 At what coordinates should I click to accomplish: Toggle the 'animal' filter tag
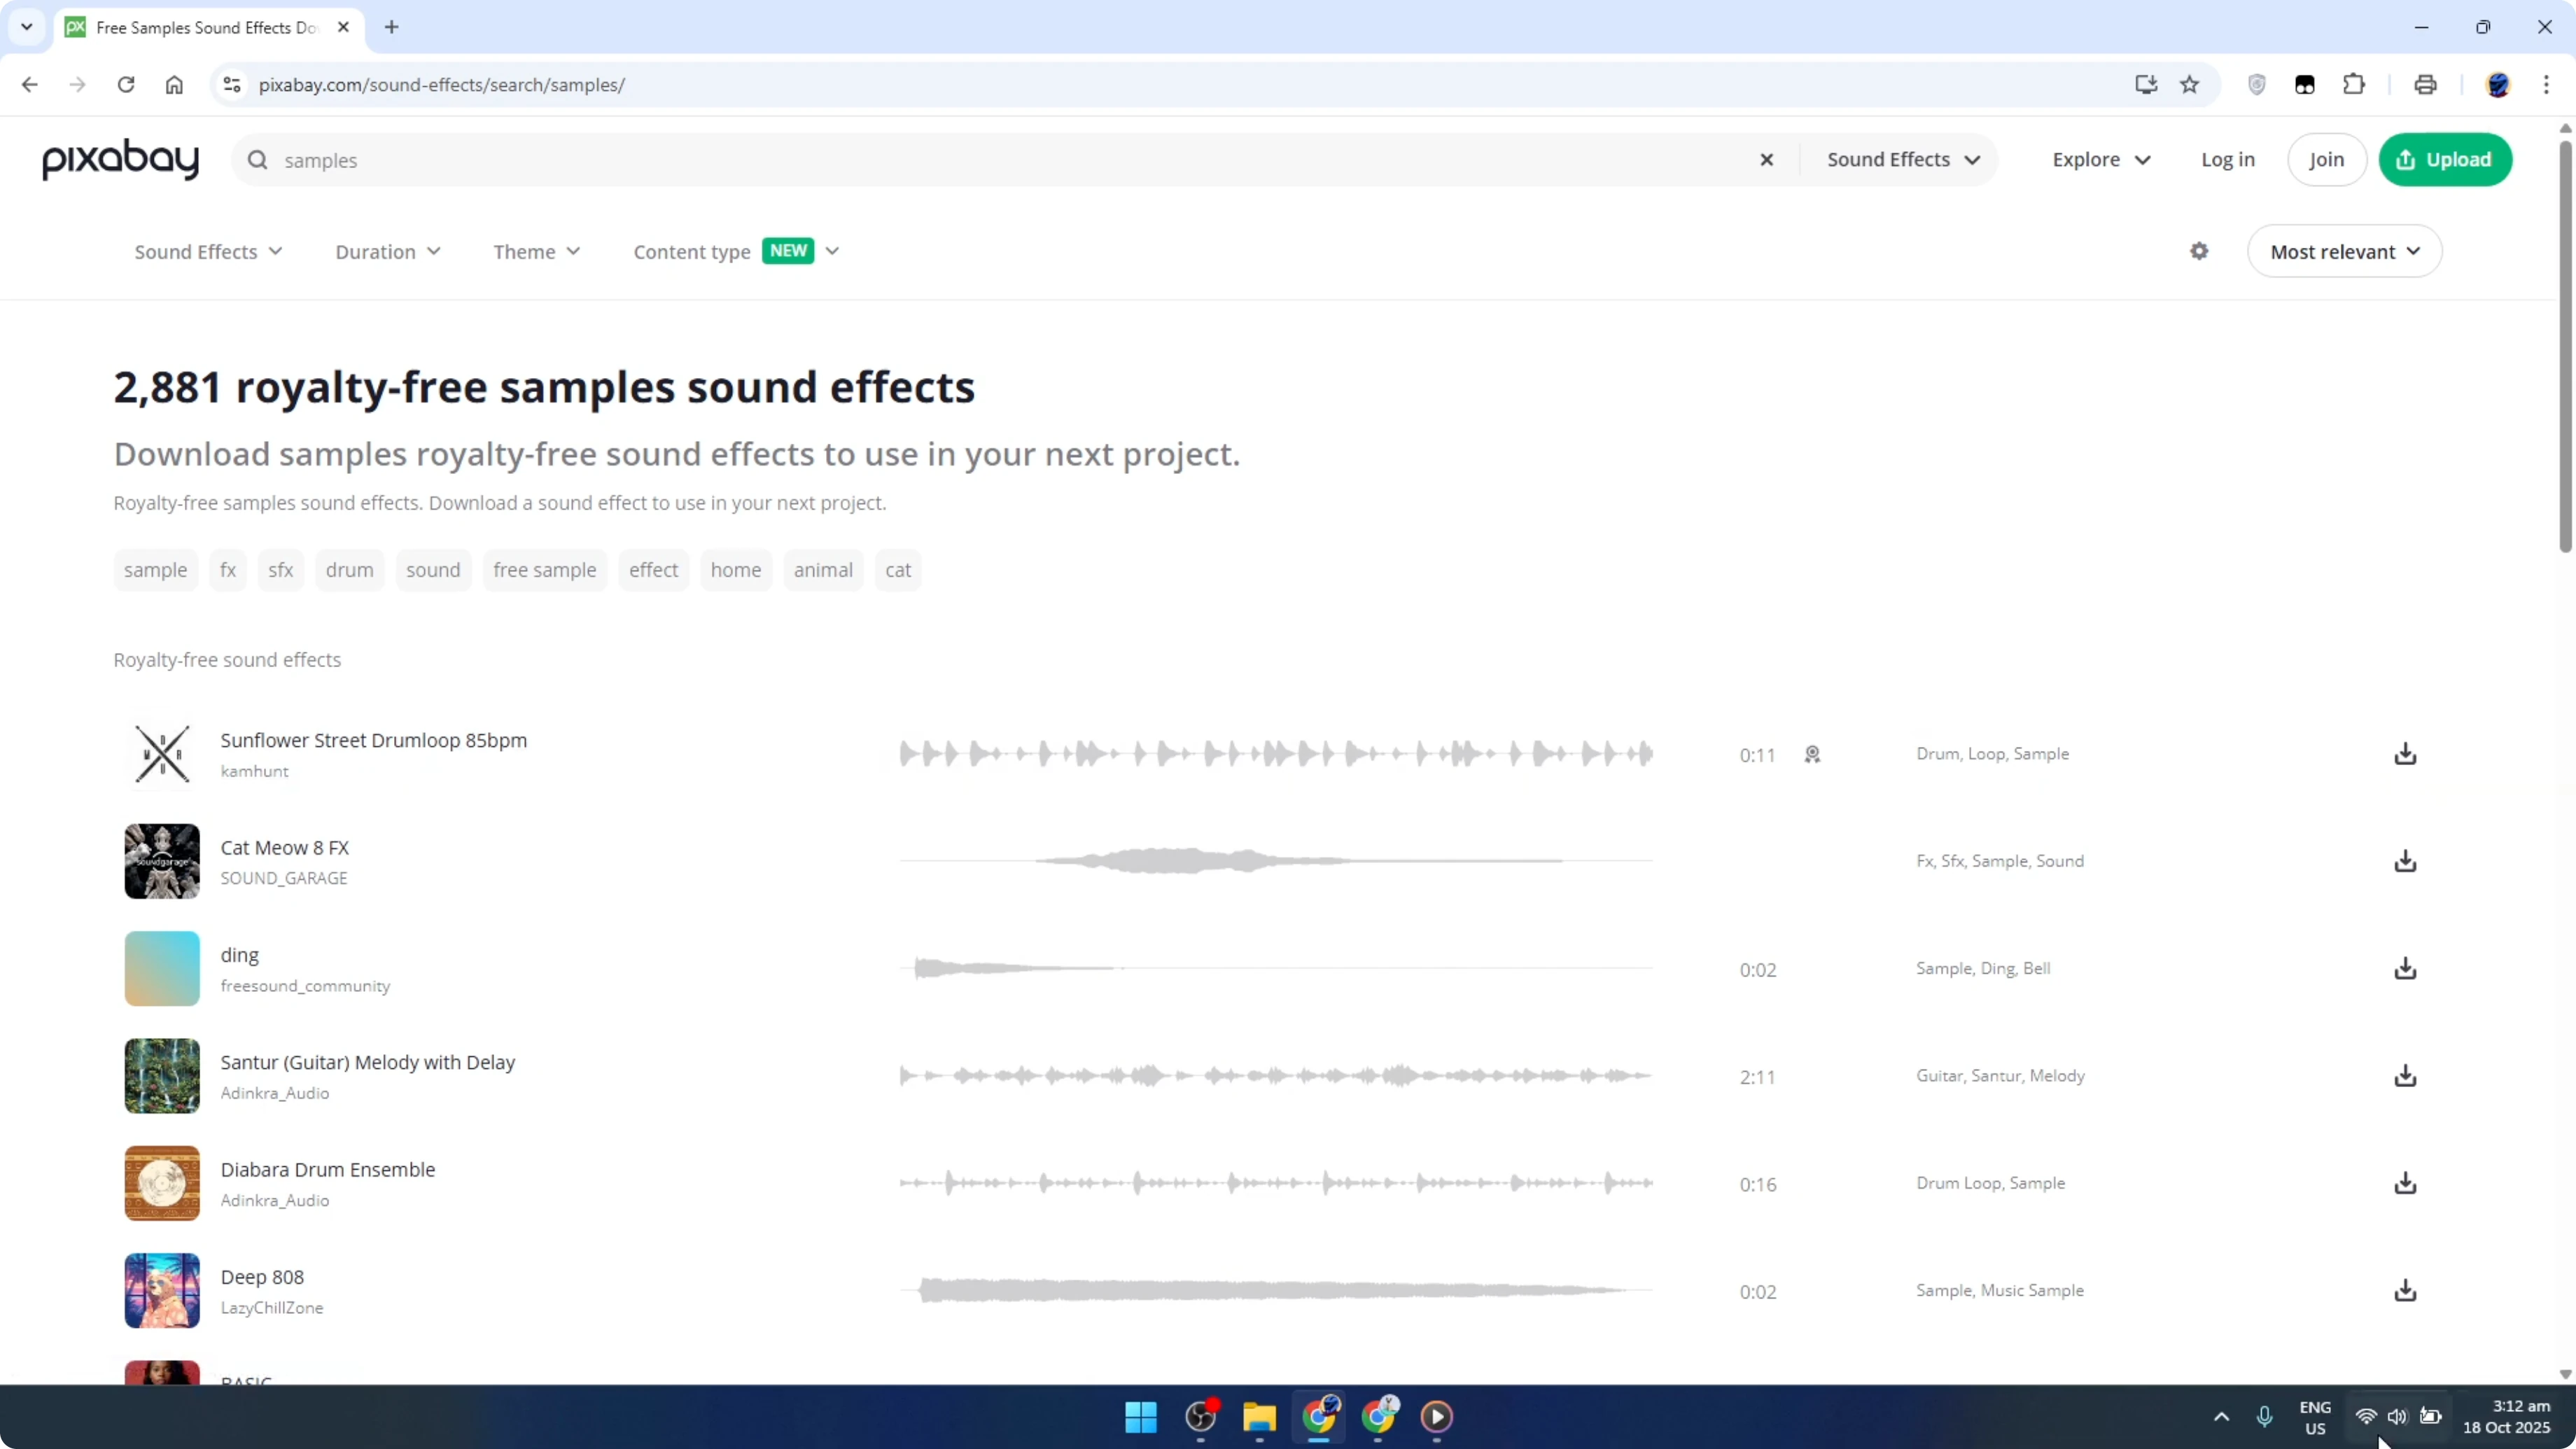[x=823, y=569]
